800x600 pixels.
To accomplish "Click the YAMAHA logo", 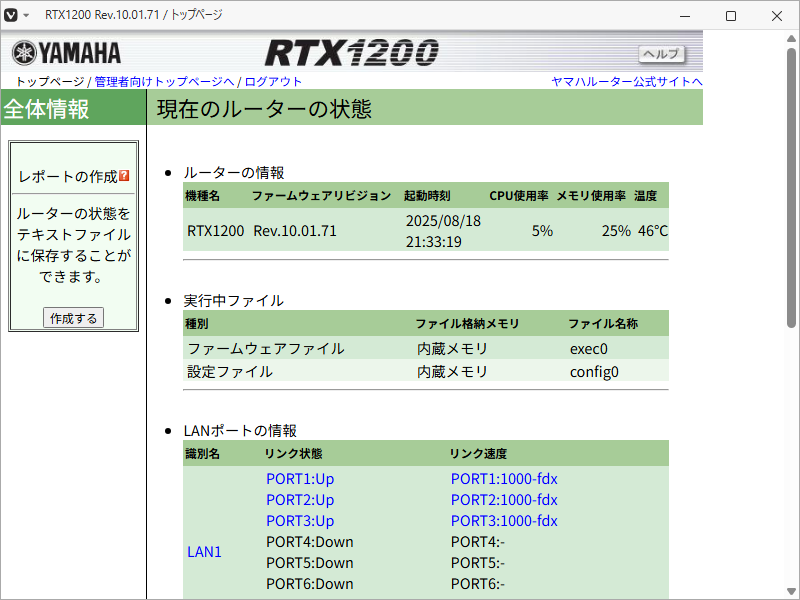I will [66, 53].
